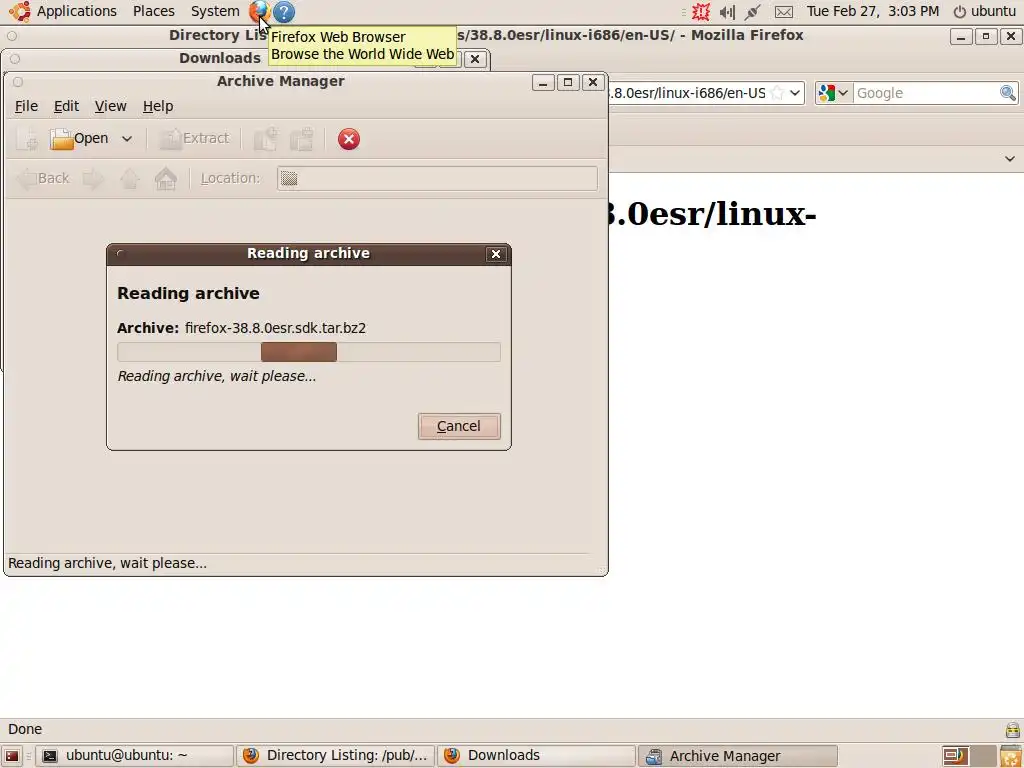Click the trash icon in bottom panel
Viewport: 1024px width, 768px height.
click(1011, 756)
